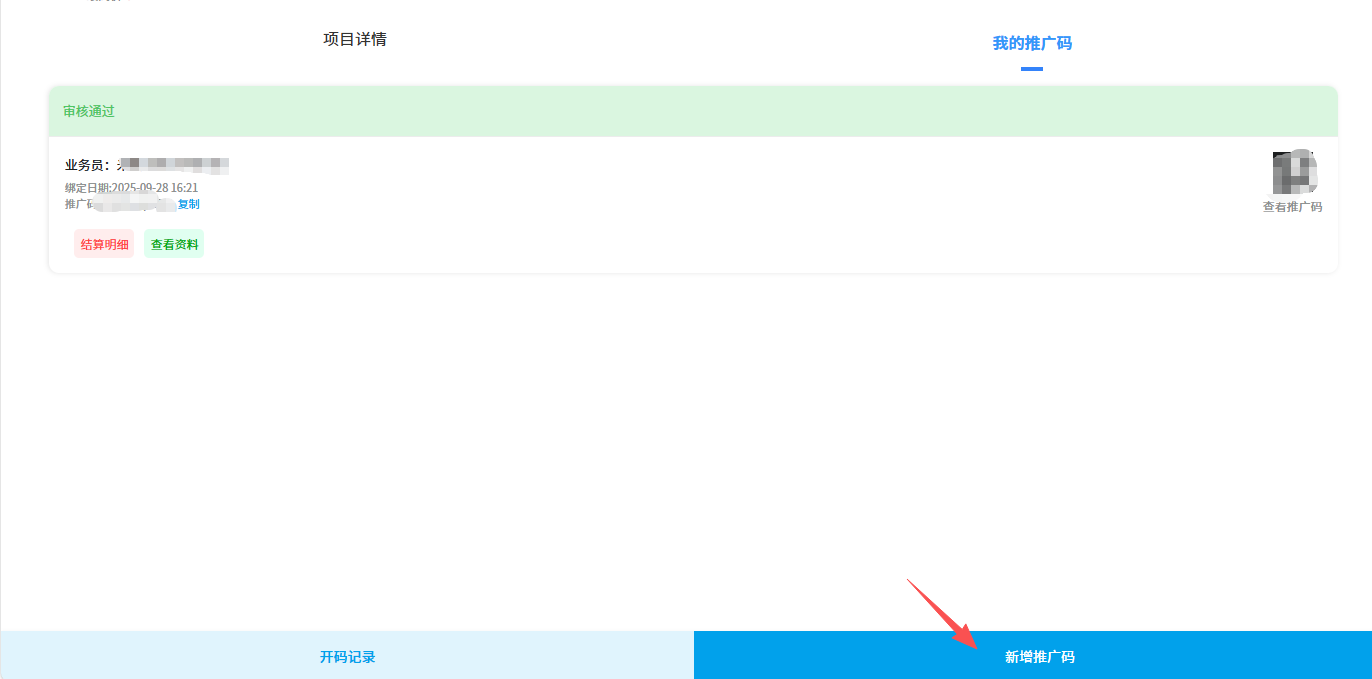Click the 业务员 label

click(x=87, y=165)
